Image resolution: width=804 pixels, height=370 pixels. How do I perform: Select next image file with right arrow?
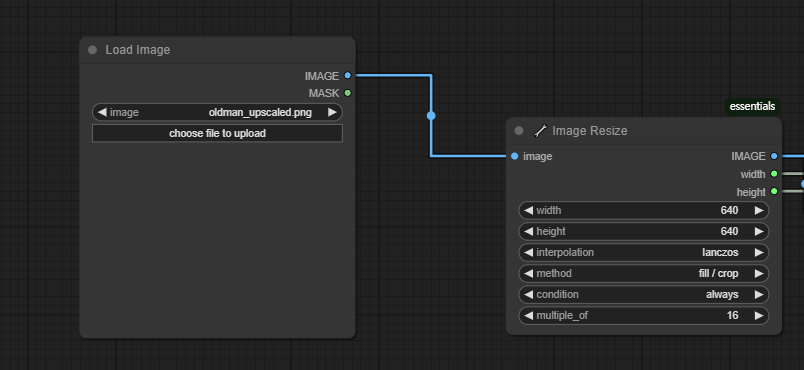(x=332, y=112)
